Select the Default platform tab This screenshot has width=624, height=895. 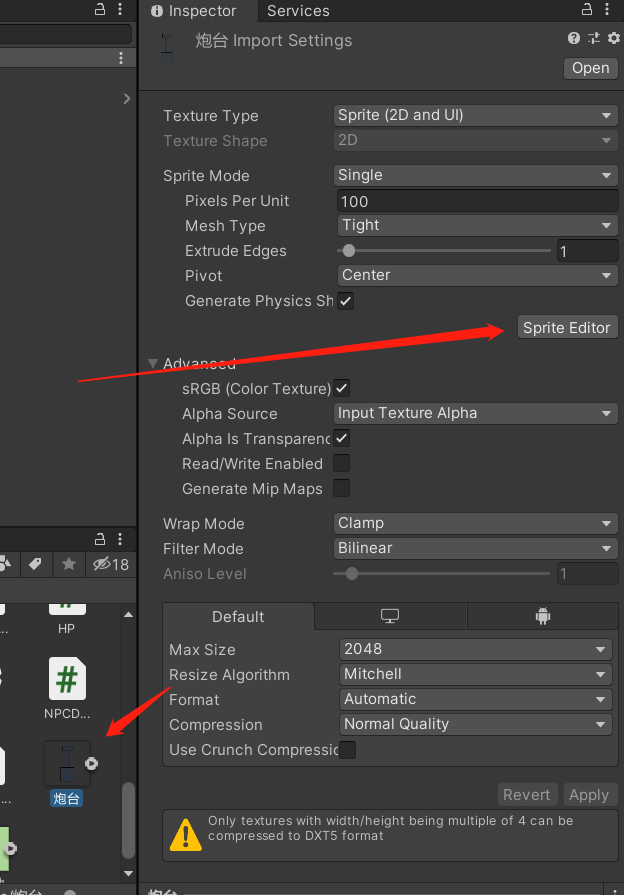click(x=238, y=616)
